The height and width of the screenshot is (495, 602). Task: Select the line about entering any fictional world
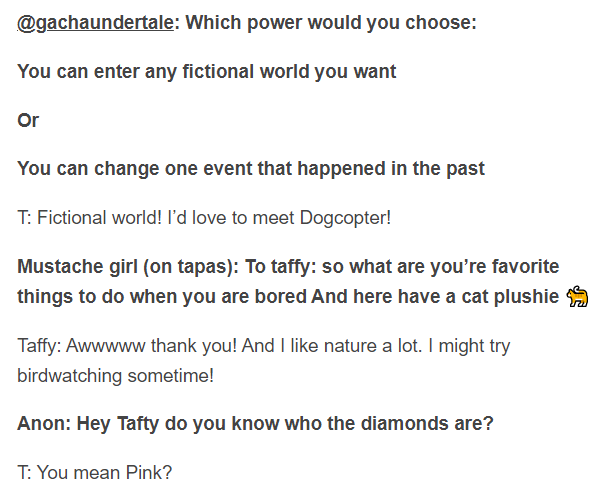[207, 71]
